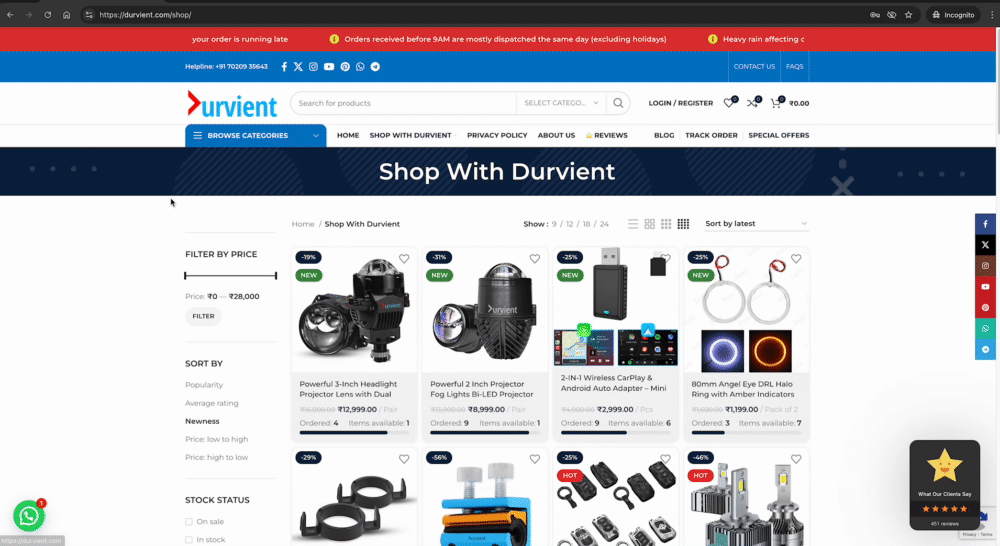1000x546 pixels.
Task: Open wishlist heart icon in header
Action: tap(729, 103)
